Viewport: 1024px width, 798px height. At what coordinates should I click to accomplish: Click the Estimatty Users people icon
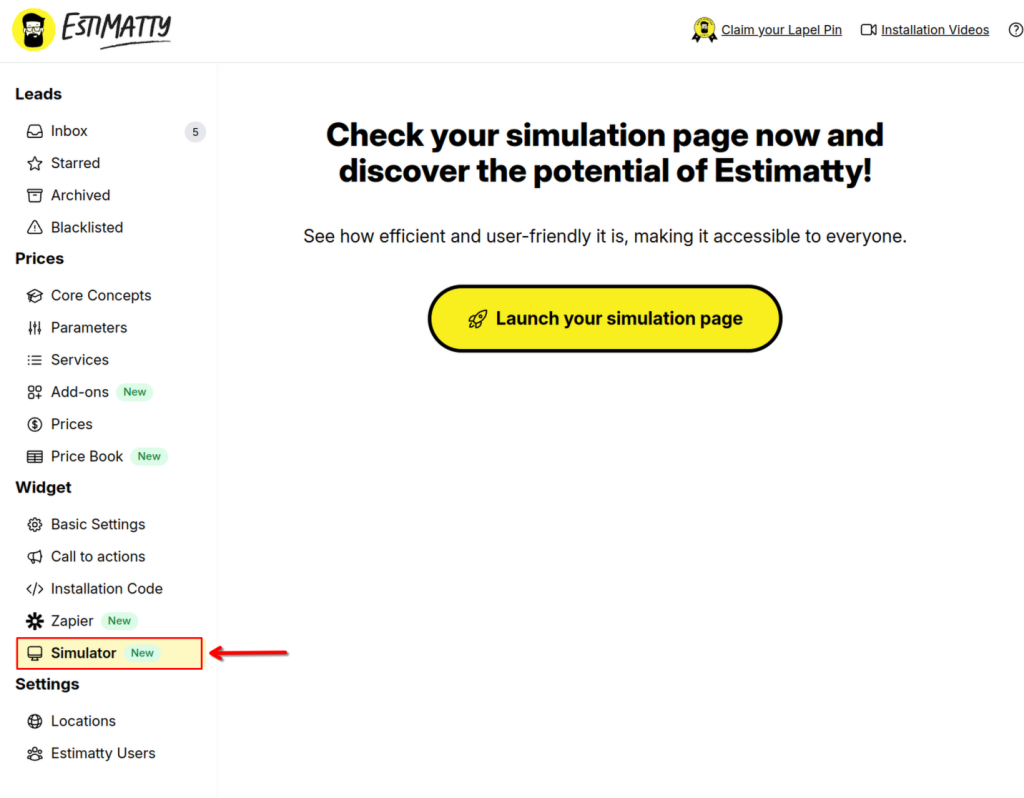click(x=35, y=754)
